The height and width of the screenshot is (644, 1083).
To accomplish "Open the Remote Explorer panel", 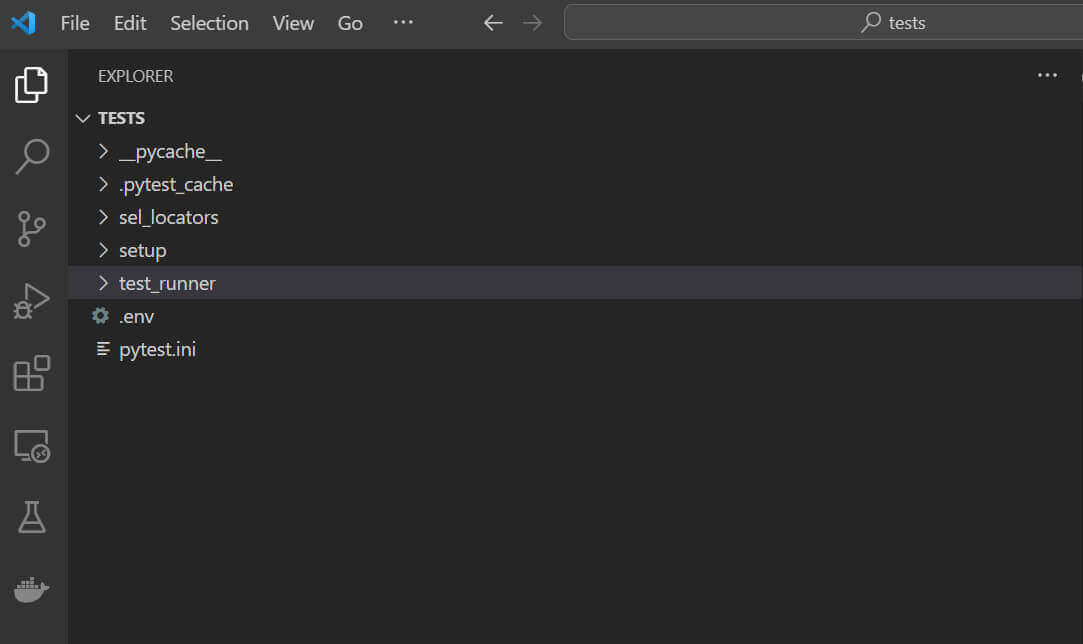I will pos(33,446).
